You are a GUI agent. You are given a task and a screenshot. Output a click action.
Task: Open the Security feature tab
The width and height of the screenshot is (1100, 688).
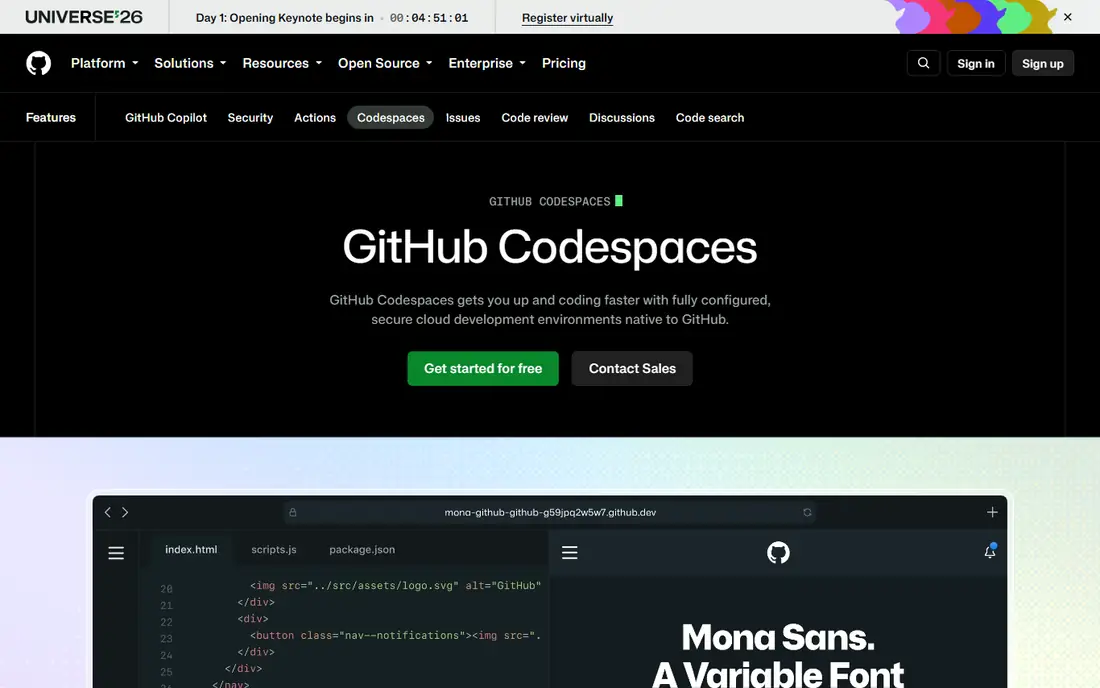(x=250, y=118)
